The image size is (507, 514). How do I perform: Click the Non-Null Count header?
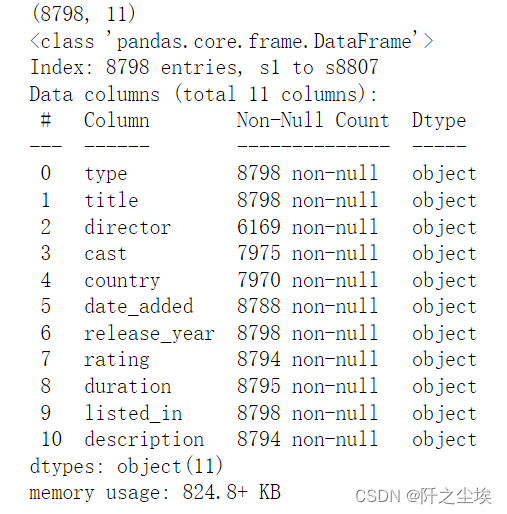tap(313, 120)
